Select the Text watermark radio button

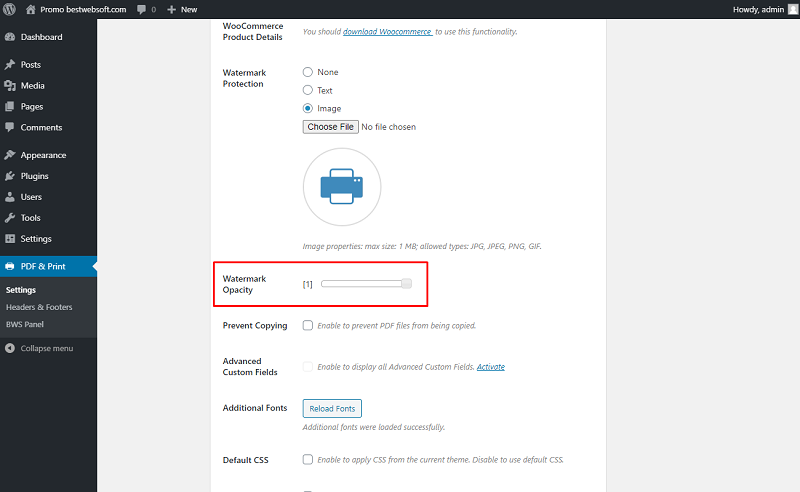pos(308,90)
